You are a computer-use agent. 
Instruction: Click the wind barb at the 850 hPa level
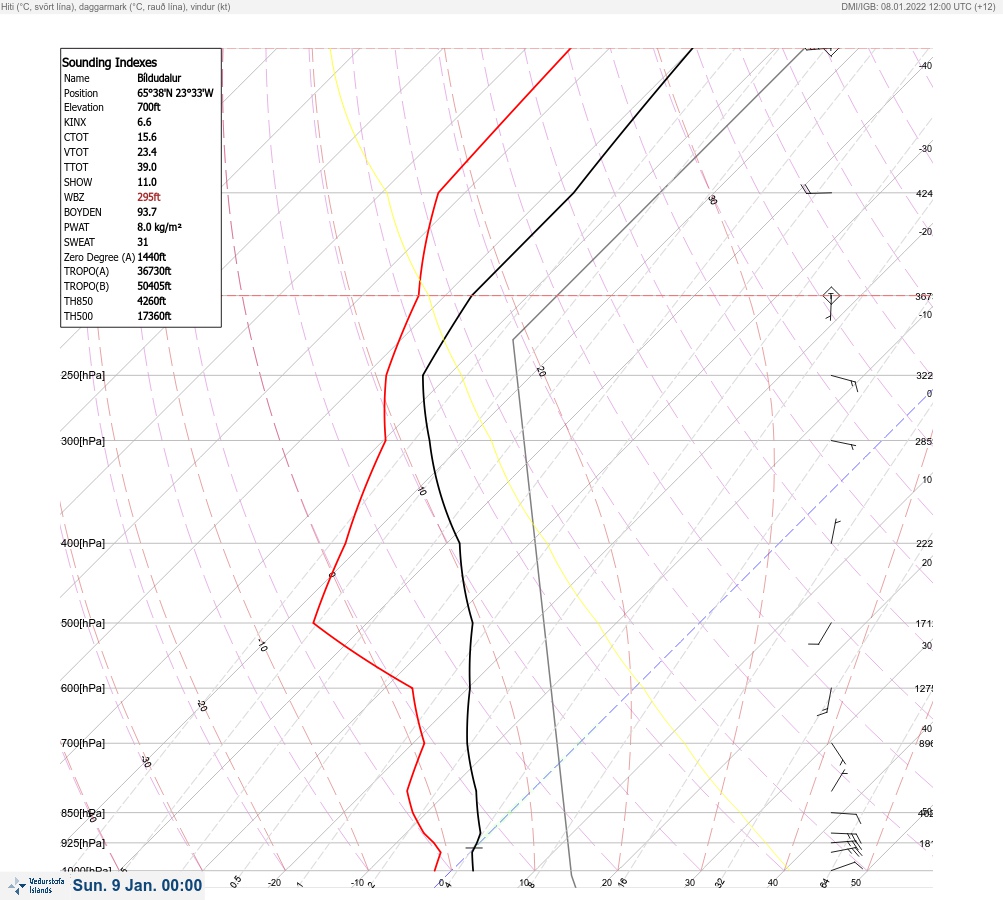click(846, 817)
